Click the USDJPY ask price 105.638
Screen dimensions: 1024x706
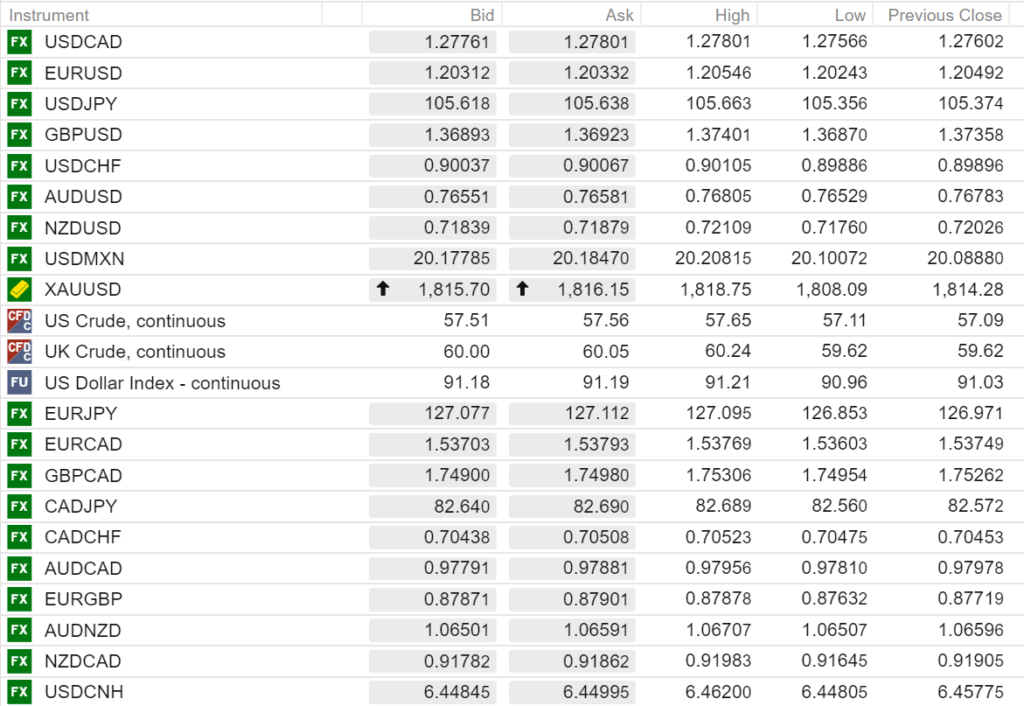596,104
